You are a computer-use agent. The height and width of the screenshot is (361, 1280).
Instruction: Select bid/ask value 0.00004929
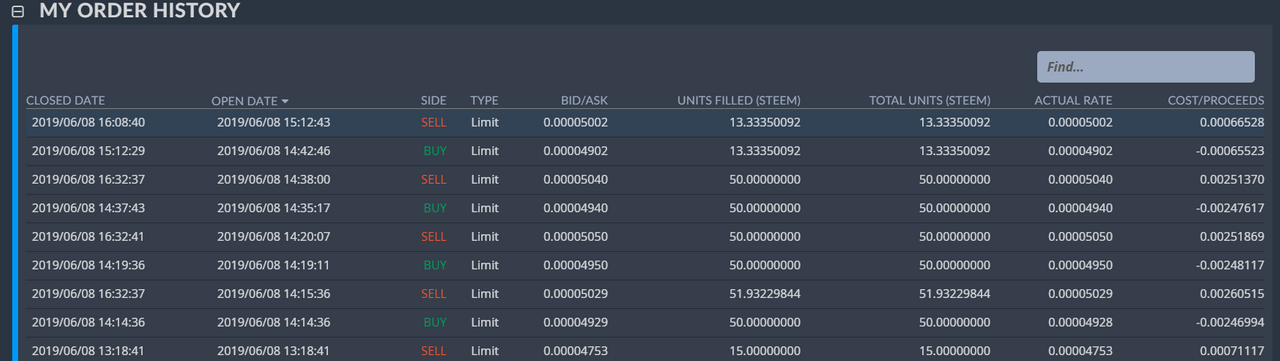576,323
